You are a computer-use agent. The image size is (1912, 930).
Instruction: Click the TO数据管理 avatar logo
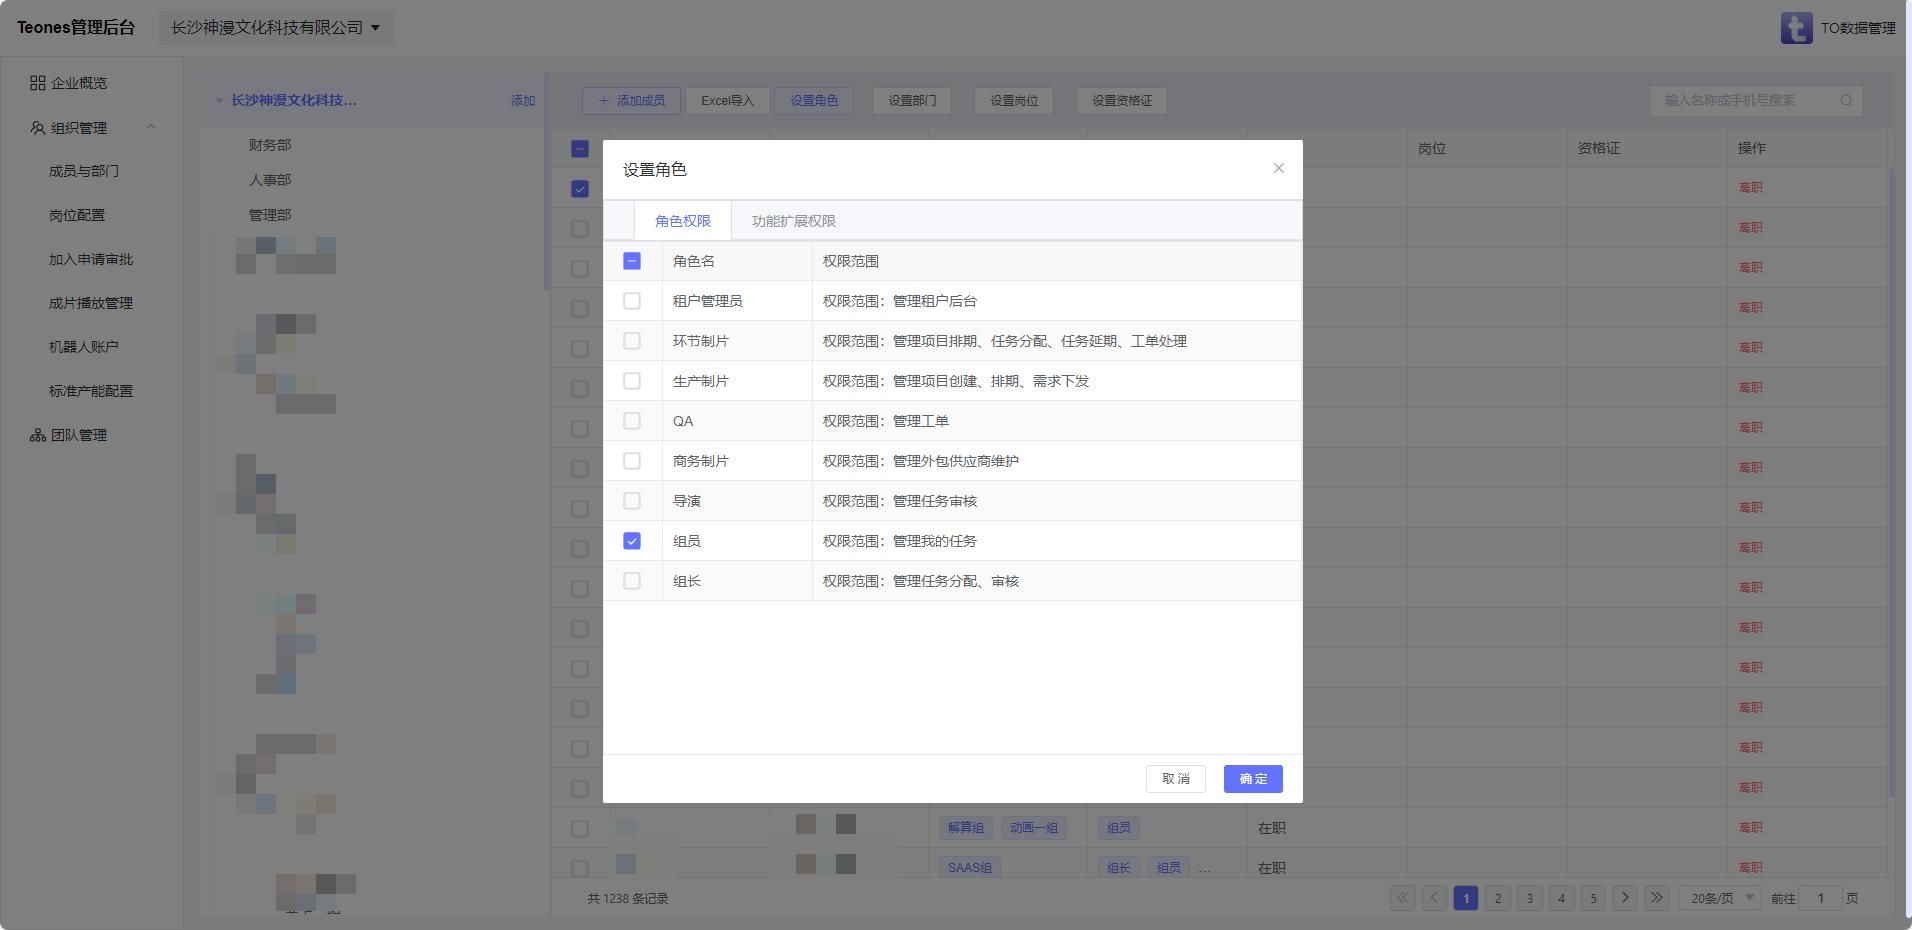[1796, 28]
